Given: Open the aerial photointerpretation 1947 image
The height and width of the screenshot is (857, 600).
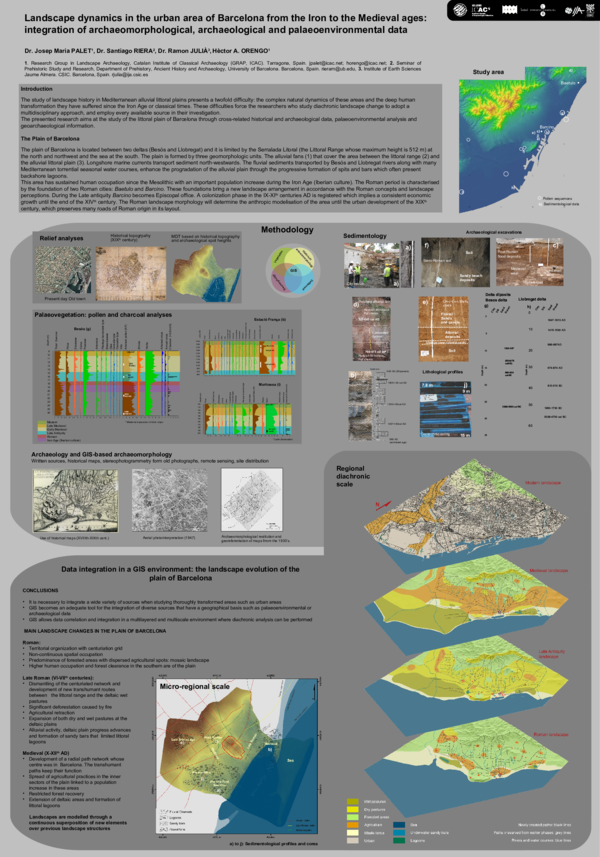Looking at the screenshot, I should 169,500.
